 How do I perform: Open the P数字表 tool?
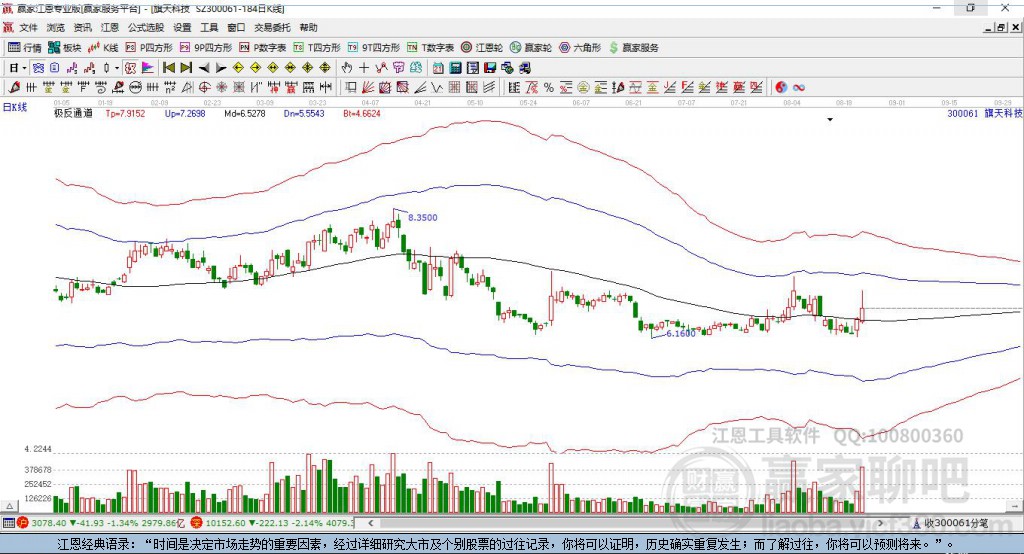263,48
